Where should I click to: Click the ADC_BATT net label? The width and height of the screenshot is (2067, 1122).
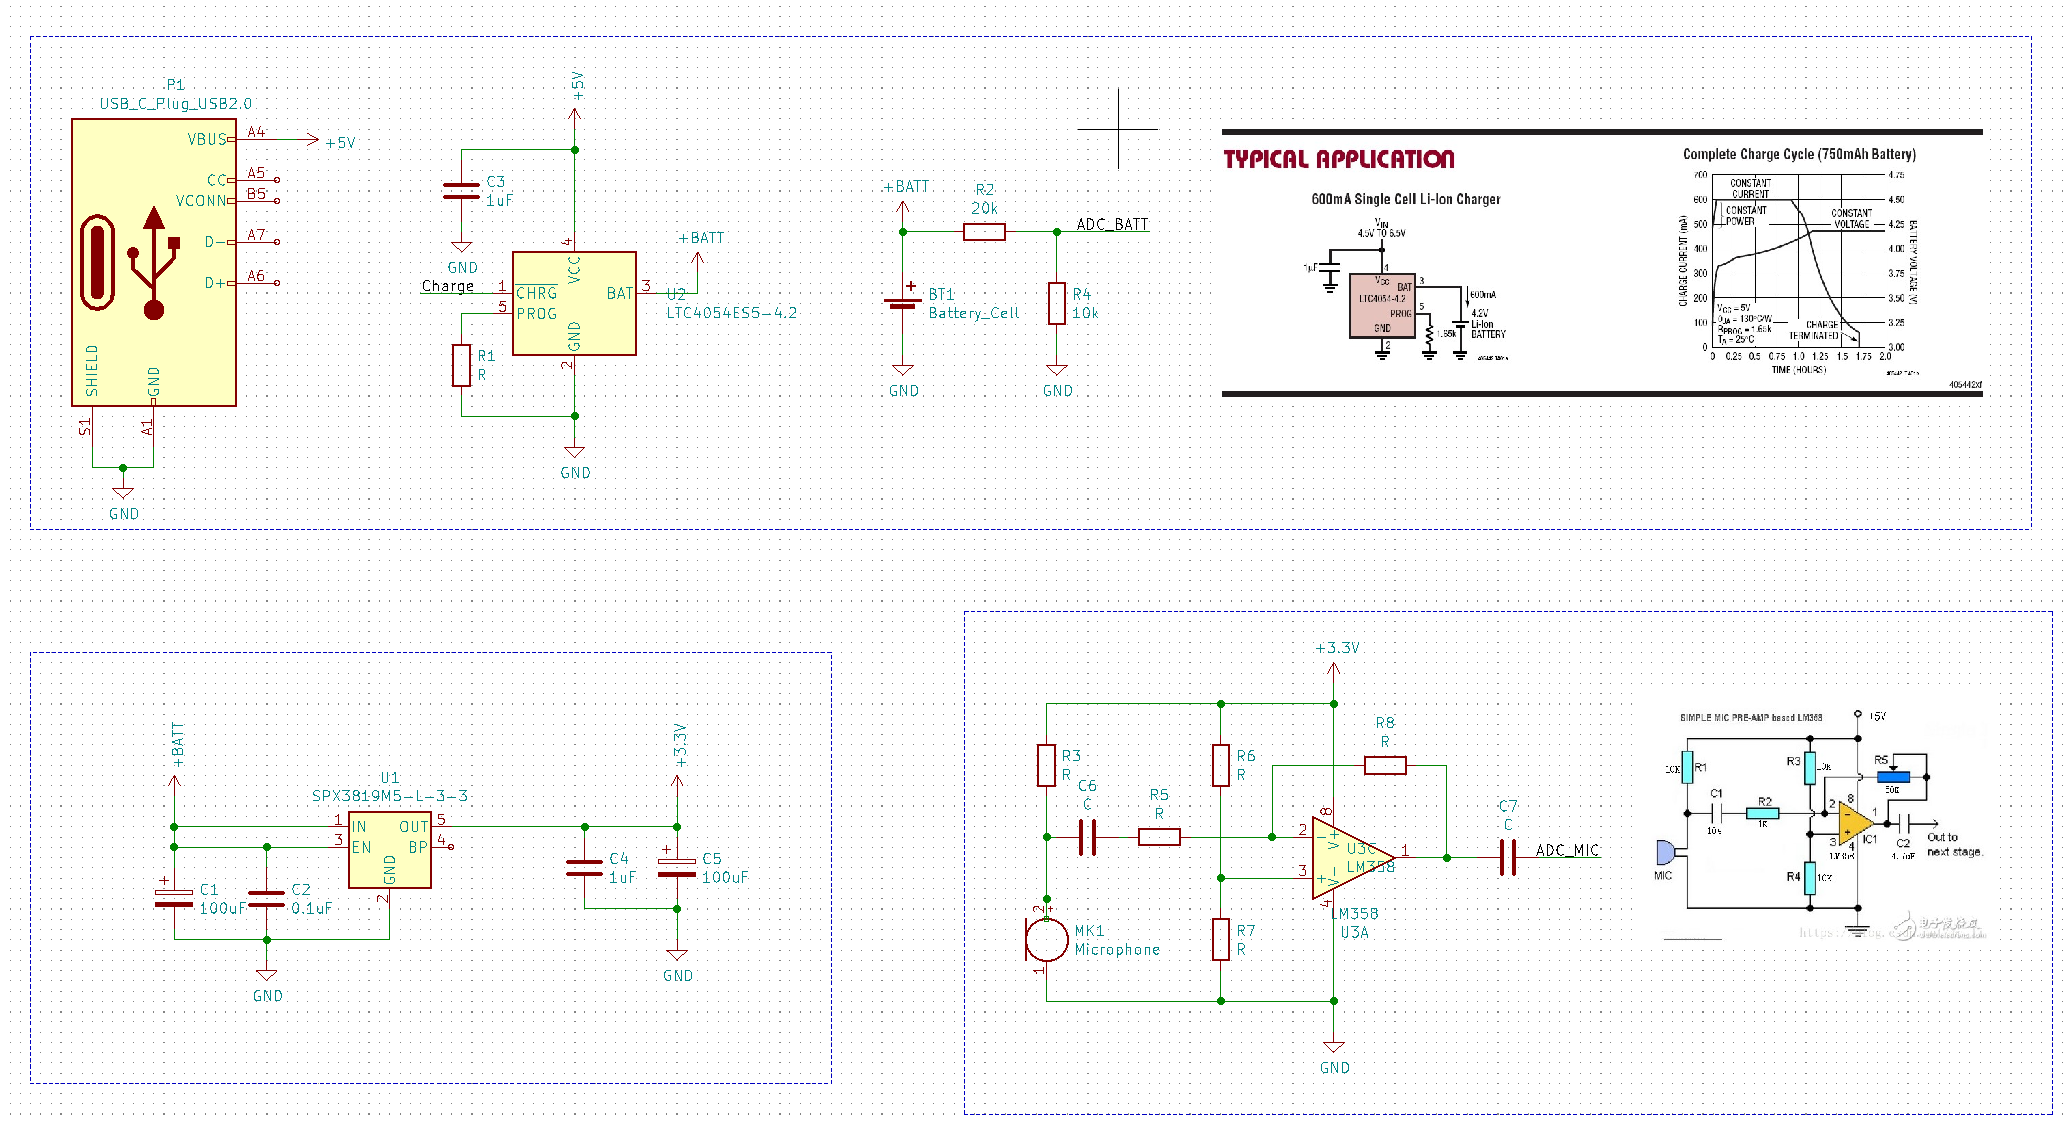pyautogui.click(x=1112, y=224)
